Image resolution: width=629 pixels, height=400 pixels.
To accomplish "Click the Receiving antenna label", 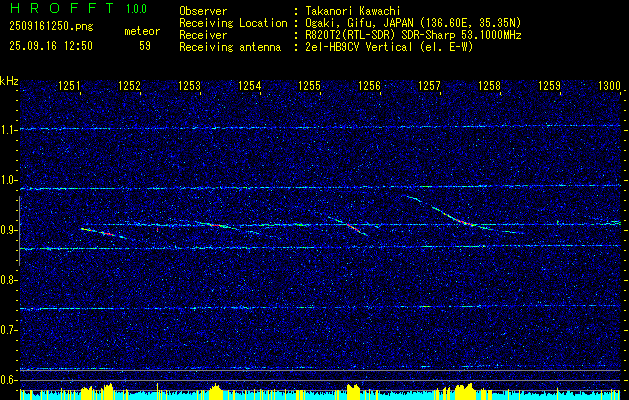I will [230, 47].
